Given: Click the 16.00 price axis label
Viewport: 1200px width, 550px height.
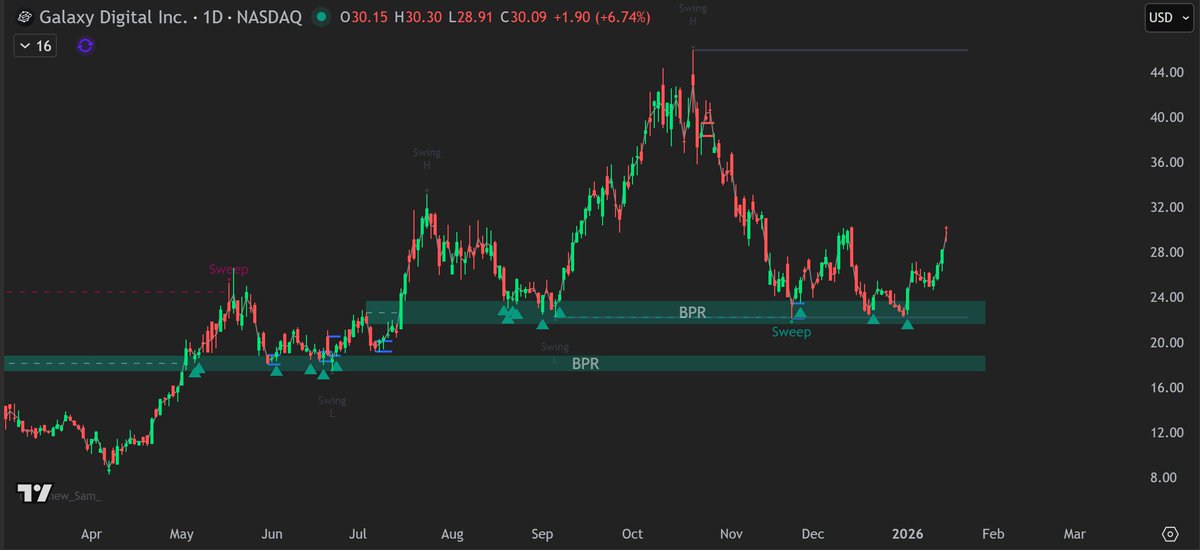Looking at the screenshot, I should pos(1165,387).
